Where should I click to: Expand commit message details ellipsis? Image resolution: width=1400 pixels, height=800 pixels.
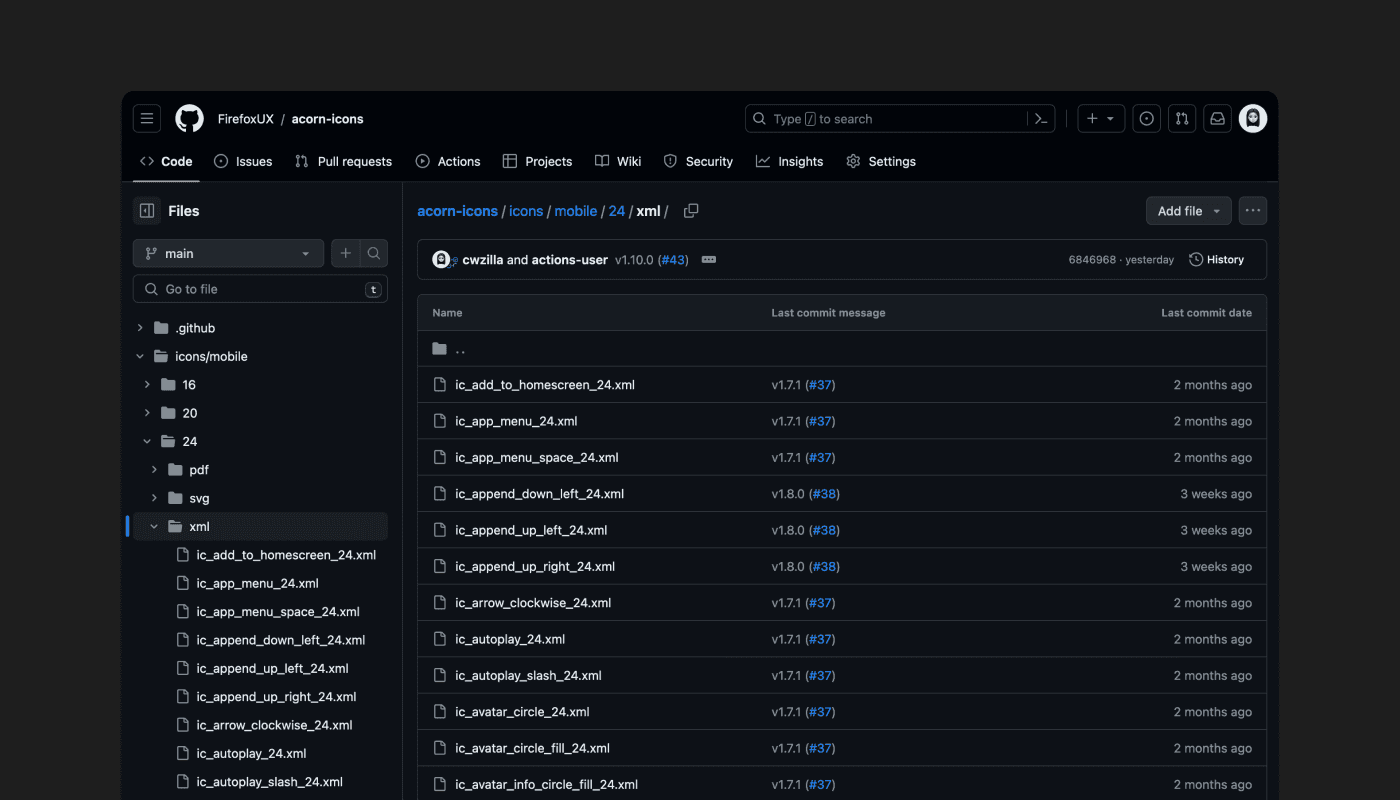coord(709,260)
